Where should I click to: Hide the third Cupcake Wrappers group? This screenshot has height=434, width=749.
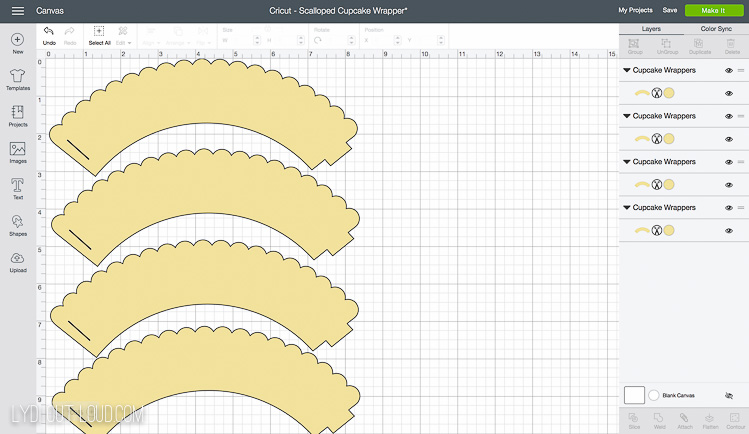click(x=728, y=162)
